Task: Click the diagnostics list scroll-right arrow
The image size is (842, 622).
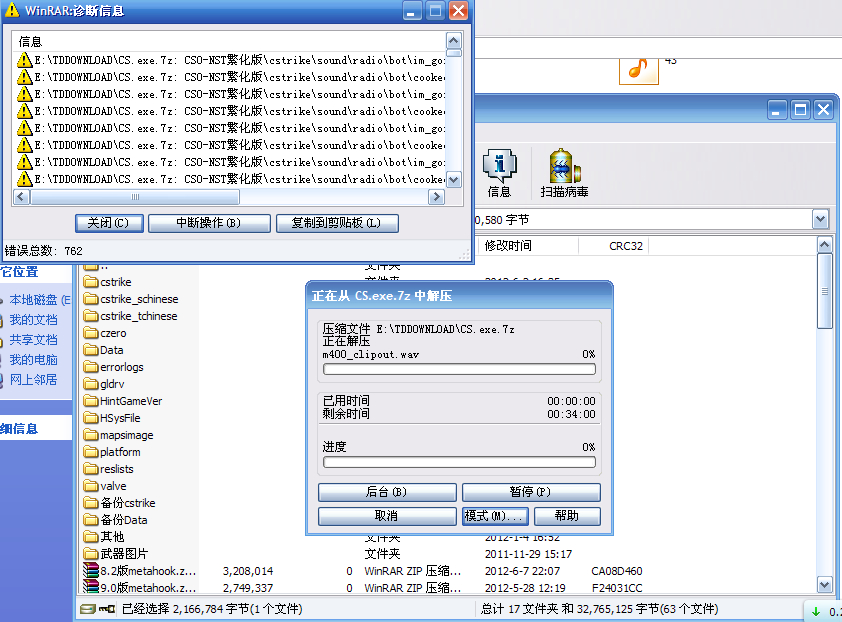Action: [436, 197]
